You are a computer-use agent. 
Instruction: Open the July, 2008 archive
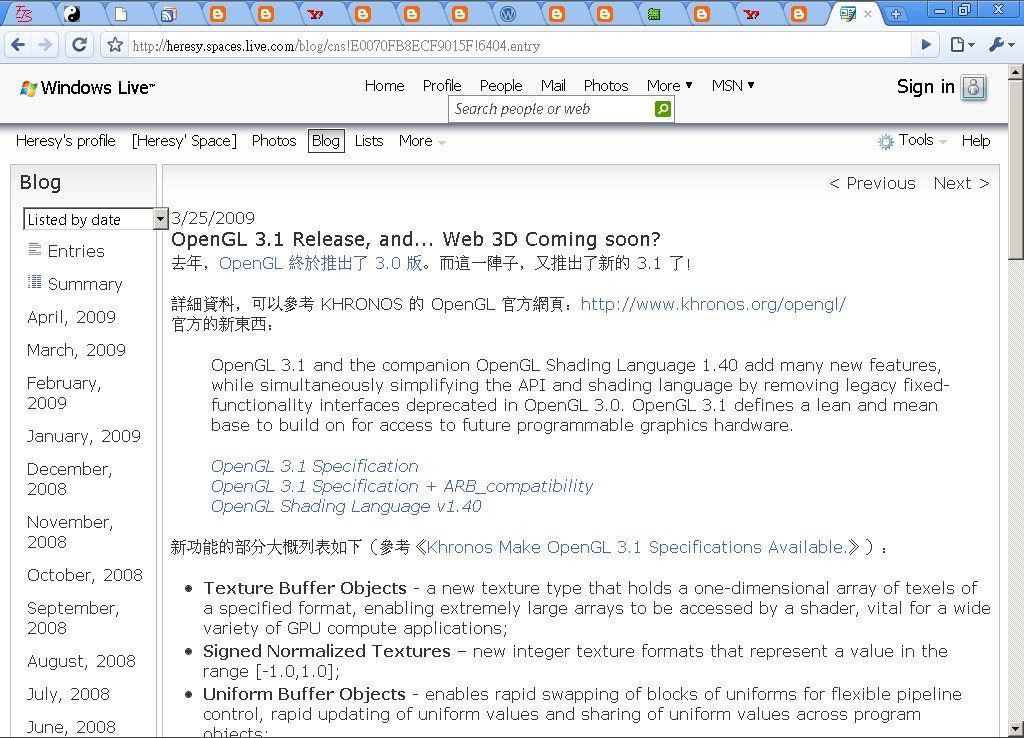coord(68,694)
